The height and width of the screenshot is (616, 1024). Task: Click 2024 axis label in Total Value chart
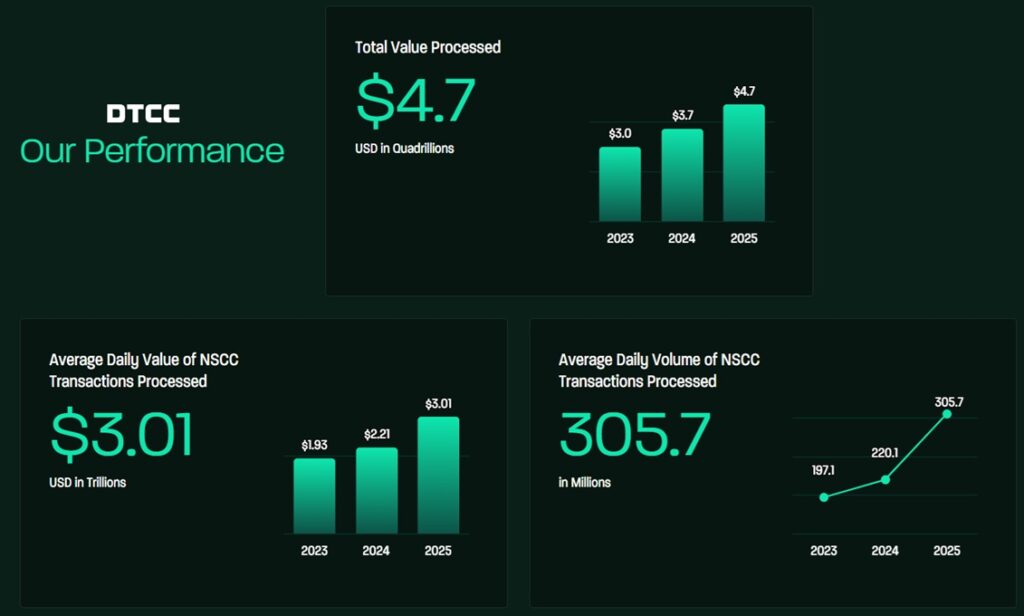(682, 238)
